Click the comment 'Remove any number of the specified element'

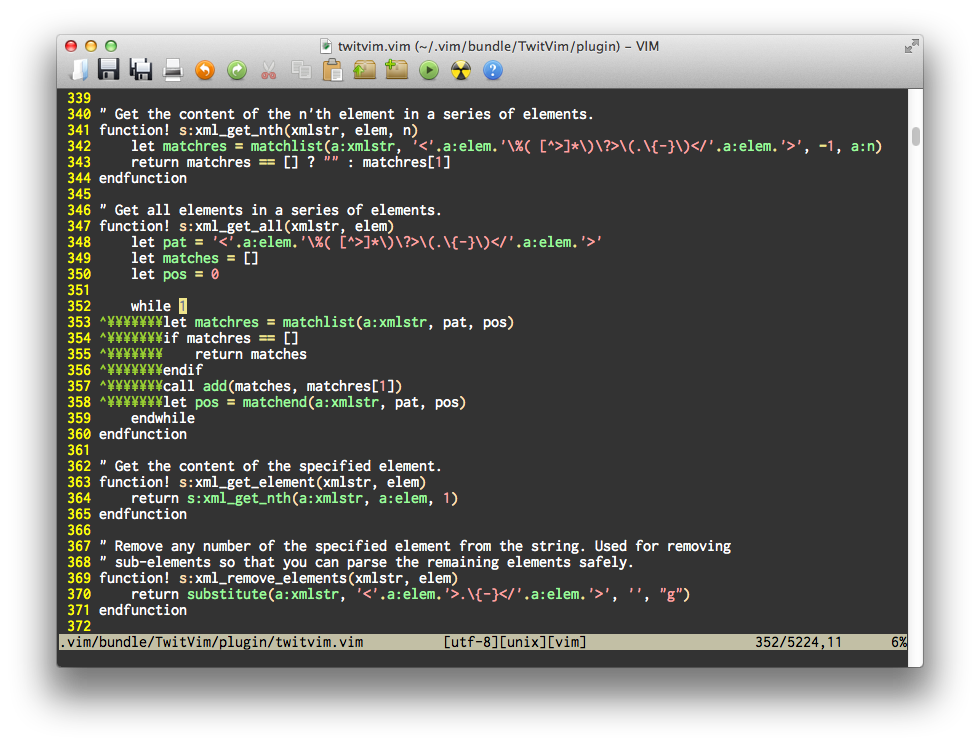415,546
